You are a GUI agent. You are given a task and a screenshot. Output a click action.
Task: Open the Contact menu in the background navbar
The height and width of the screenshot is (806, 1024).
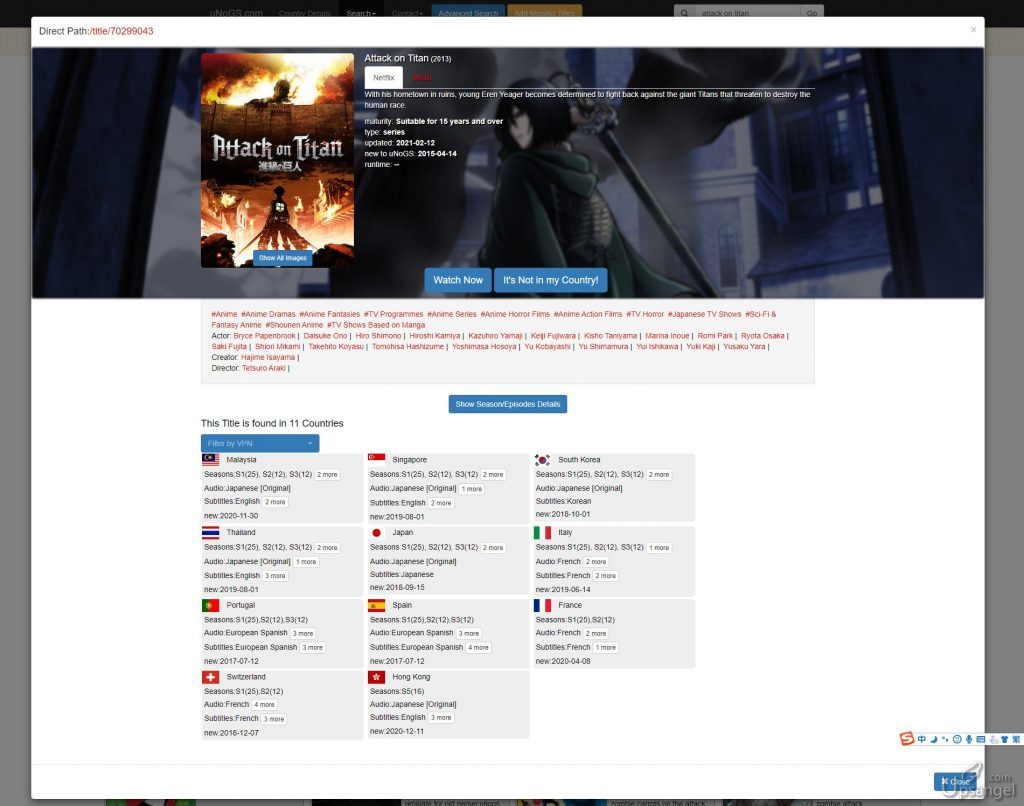point(407,13)
